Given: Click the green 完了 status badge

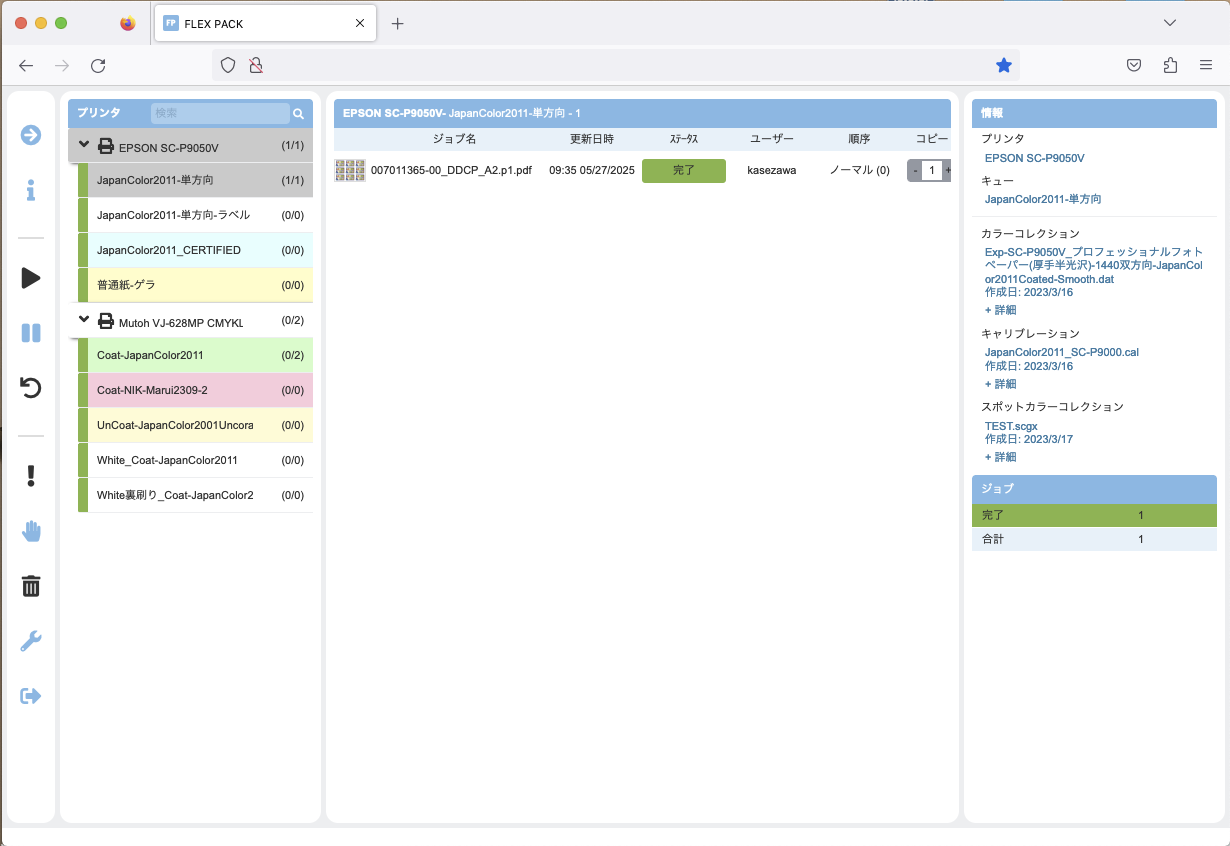Looking at the screenshot, I should pyautogui.click(x=684, y=171).
